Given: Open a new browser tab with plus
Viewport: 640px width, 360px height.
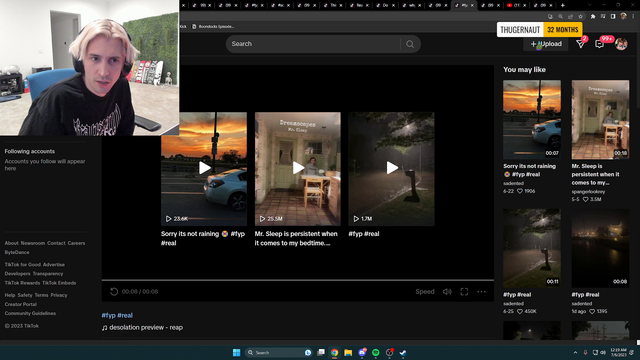Looking at the screenshot, I should 562,5.
